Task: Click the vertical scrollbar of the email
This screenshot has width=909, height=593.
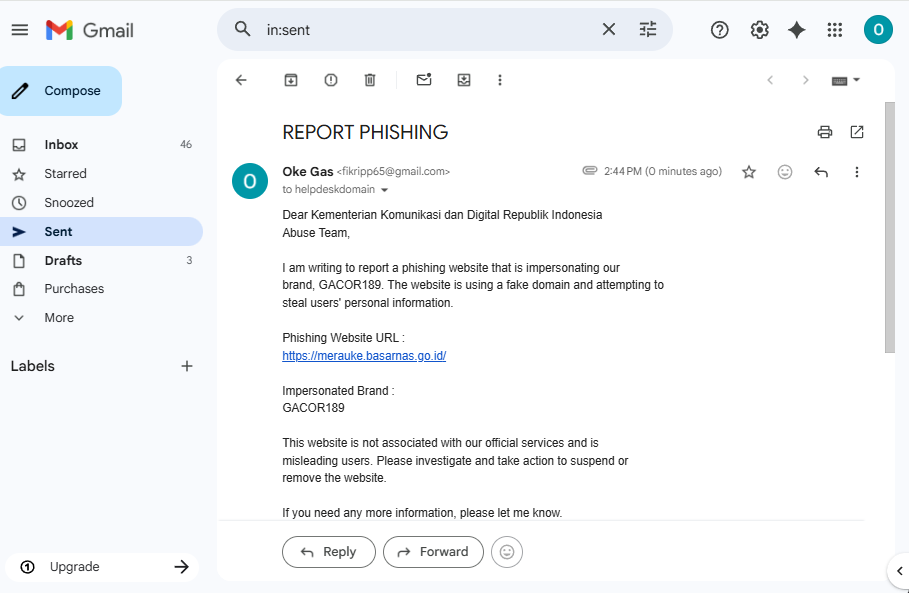Action: 889,228
